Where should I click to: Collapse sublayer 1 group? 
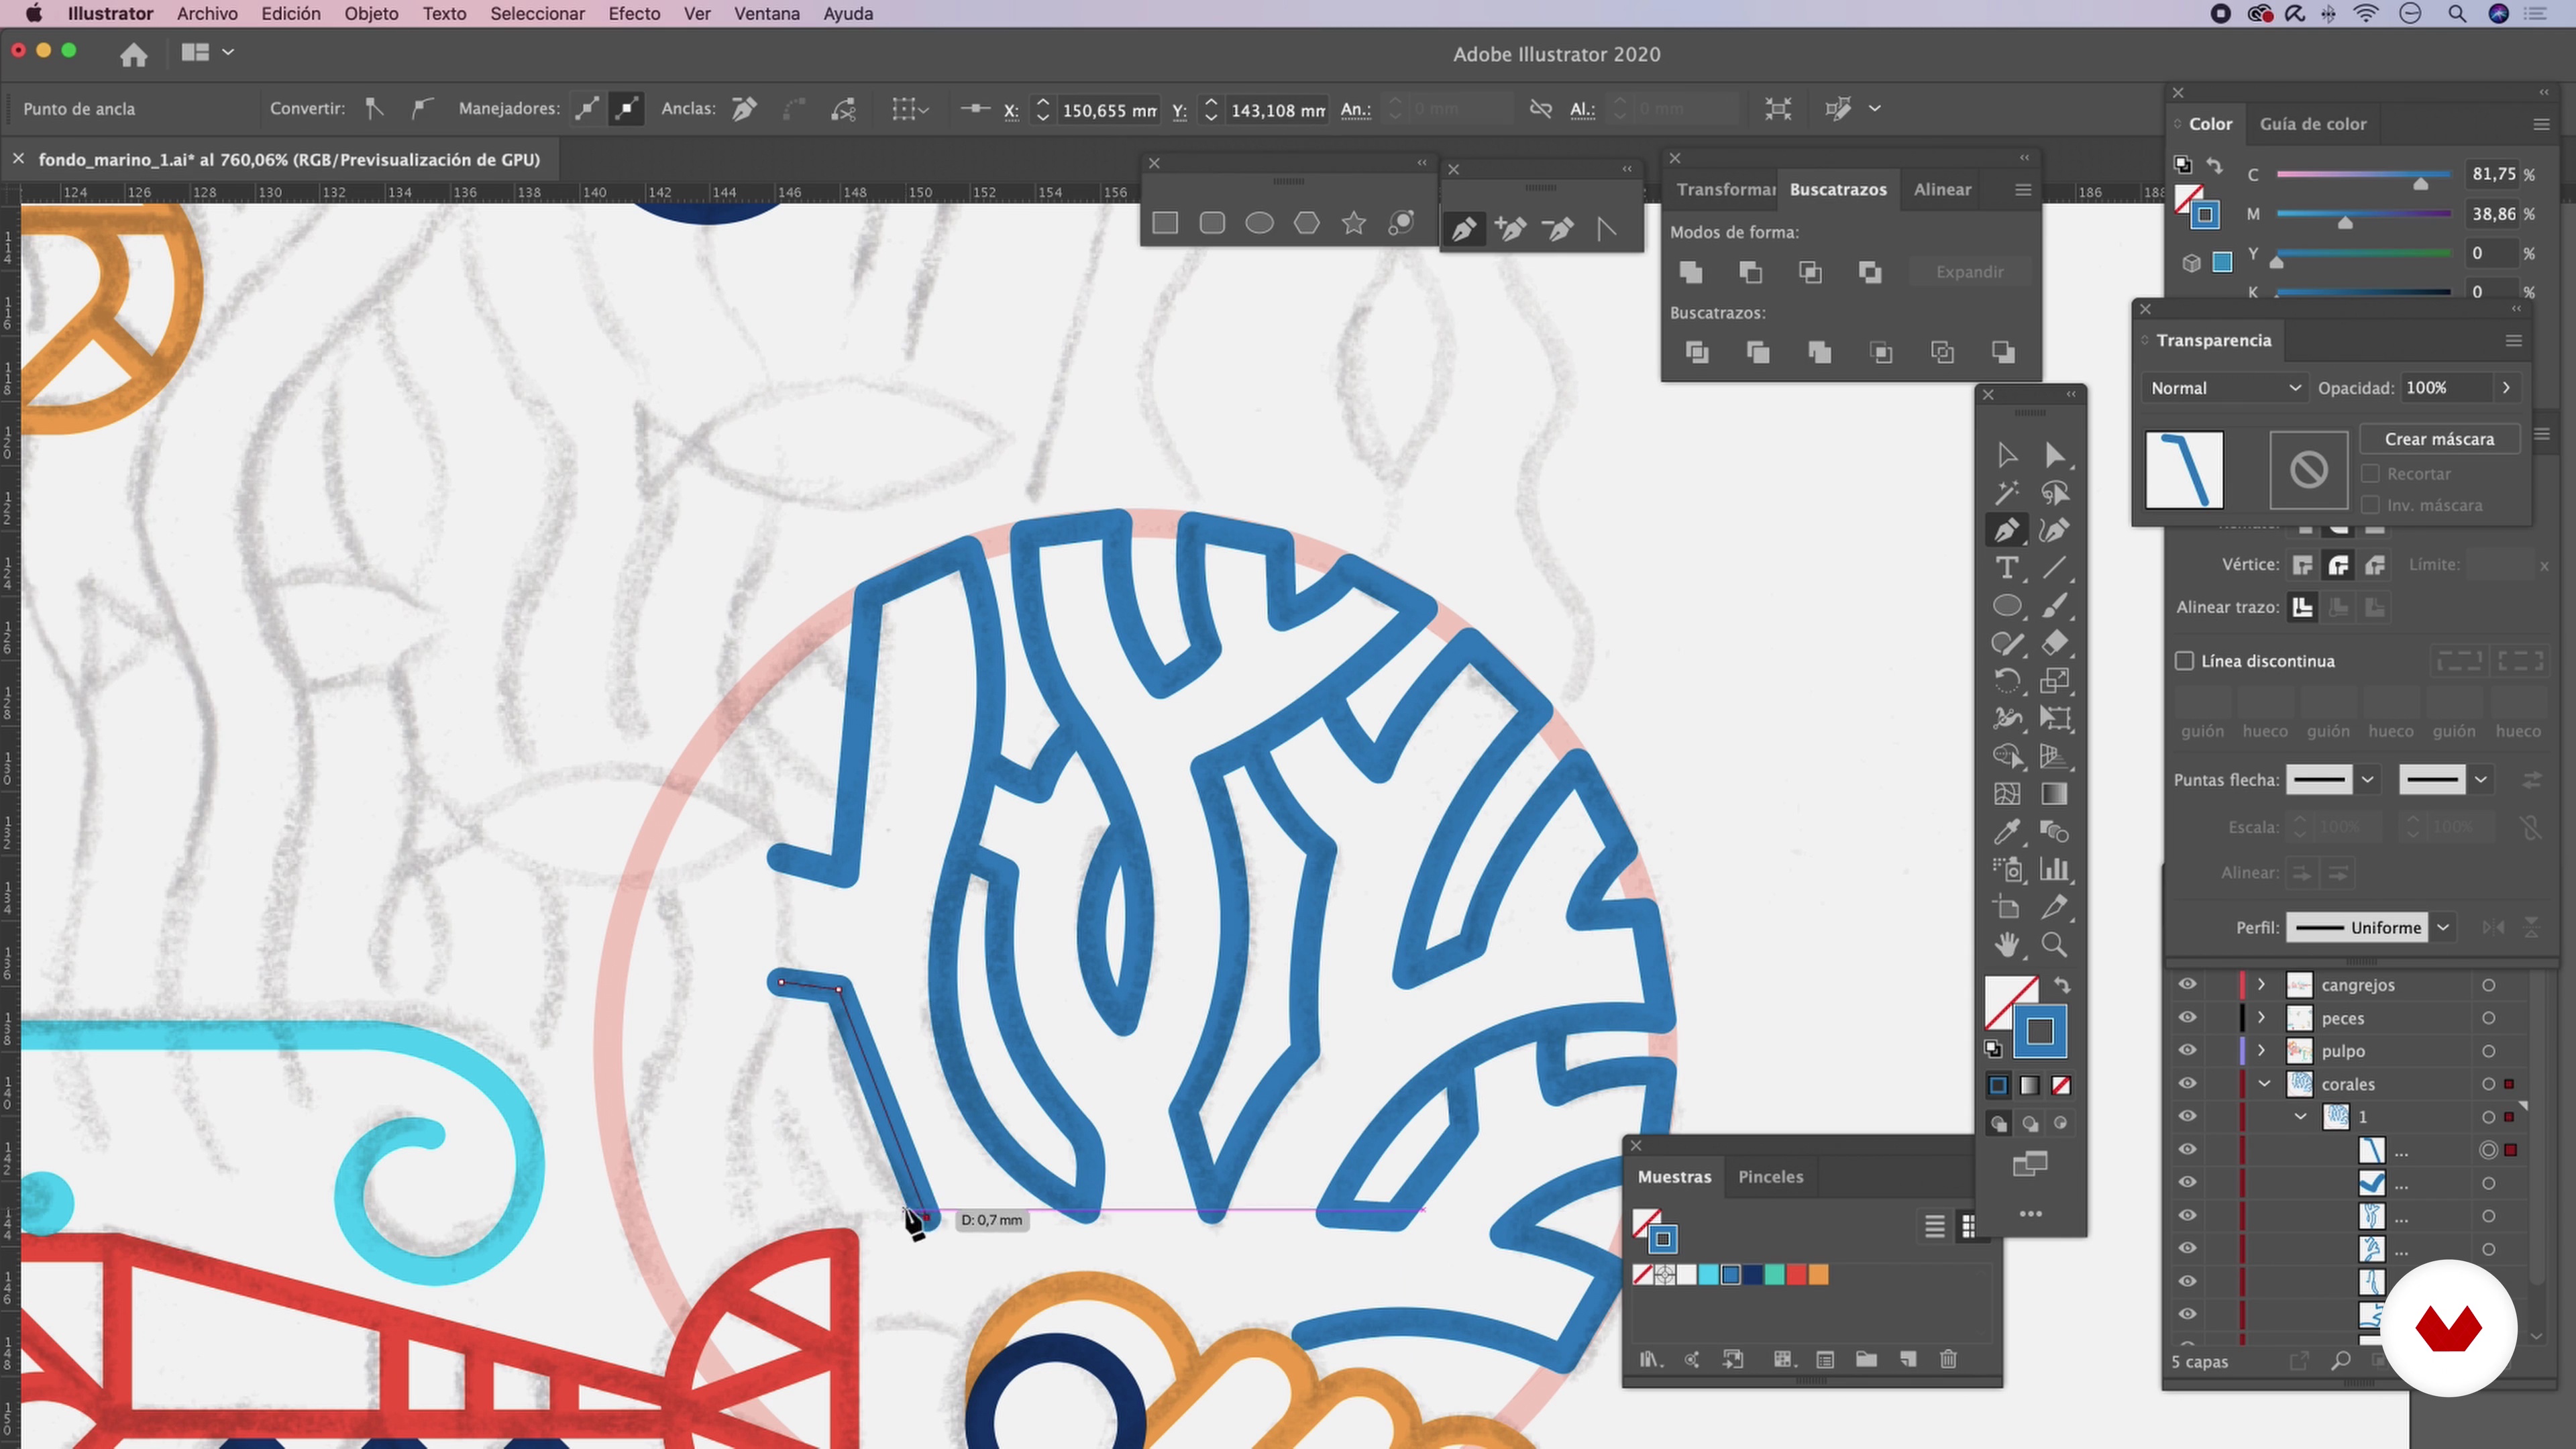click(x=2301, y=1117)
